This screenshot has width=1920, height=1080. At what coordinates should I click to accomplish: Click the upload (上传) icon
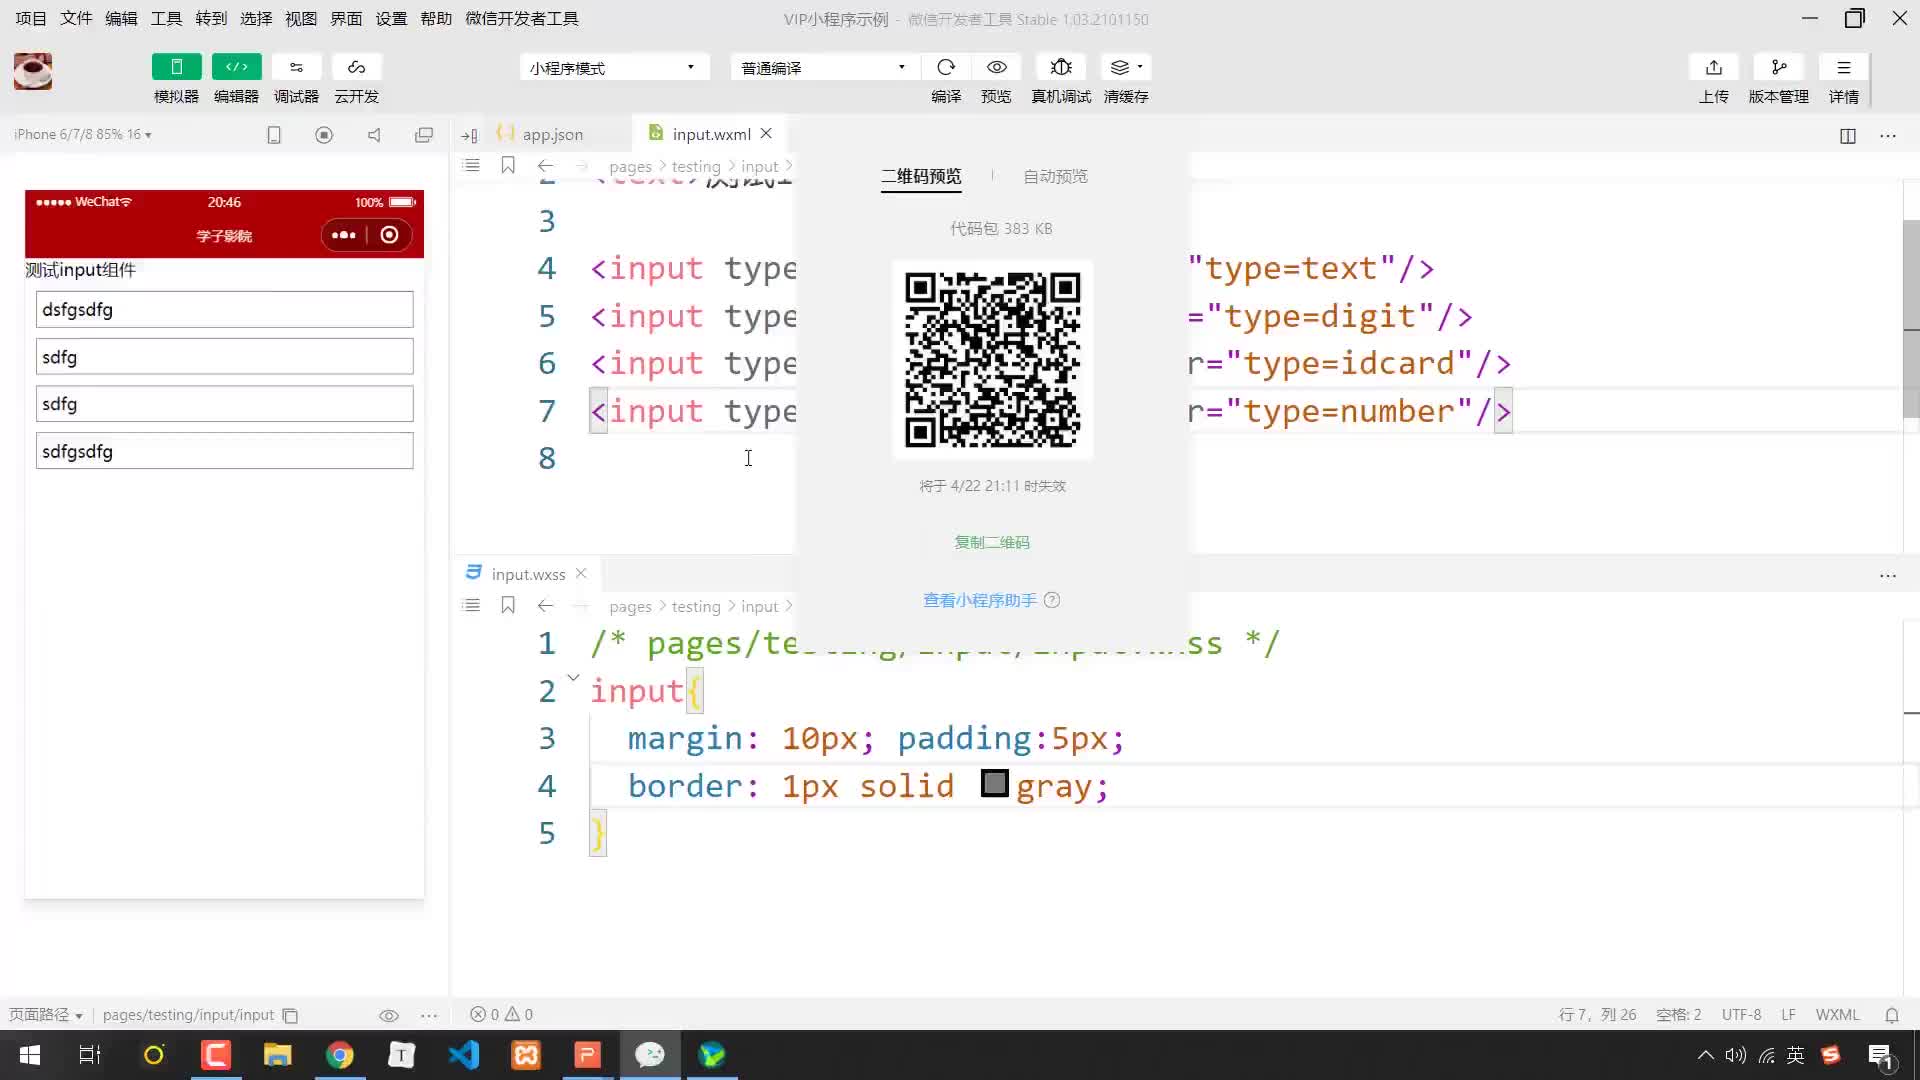tap(1714, 67)
